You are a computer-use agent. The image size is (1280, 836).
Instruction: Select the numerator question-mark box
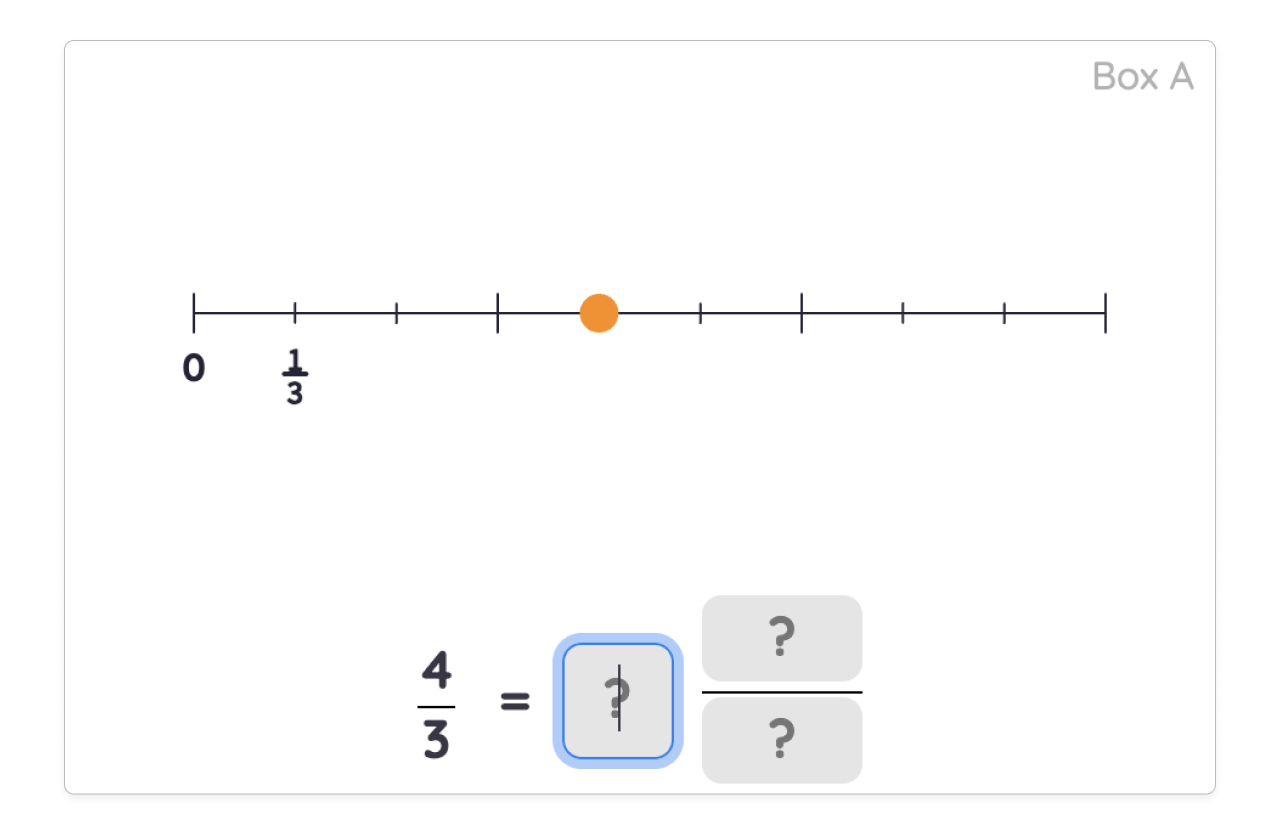[x=782, y=637]
